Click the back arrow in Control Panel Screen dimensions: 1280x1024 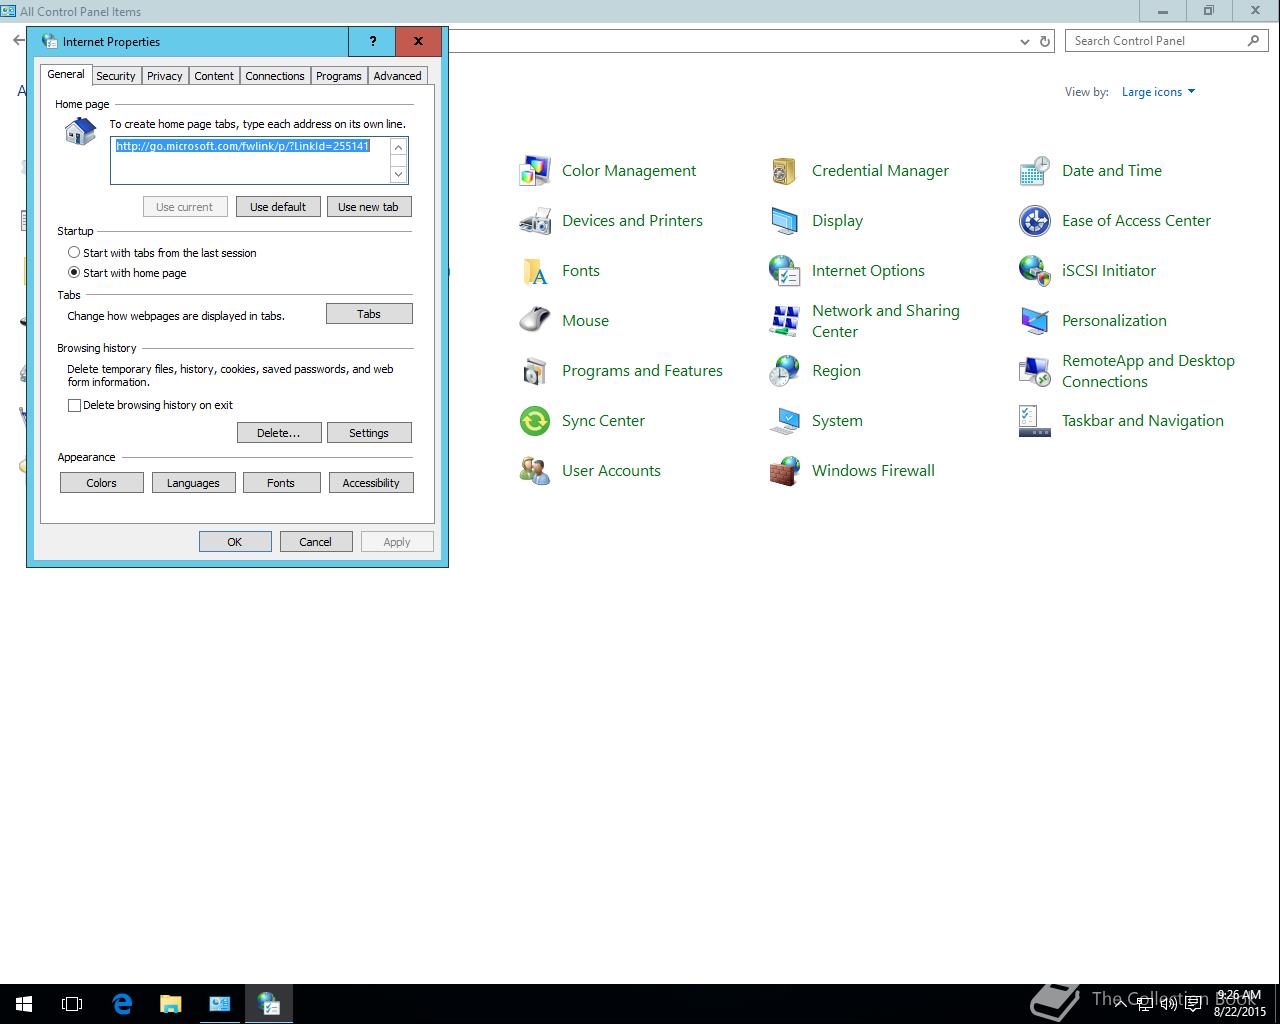pos(18,41)
